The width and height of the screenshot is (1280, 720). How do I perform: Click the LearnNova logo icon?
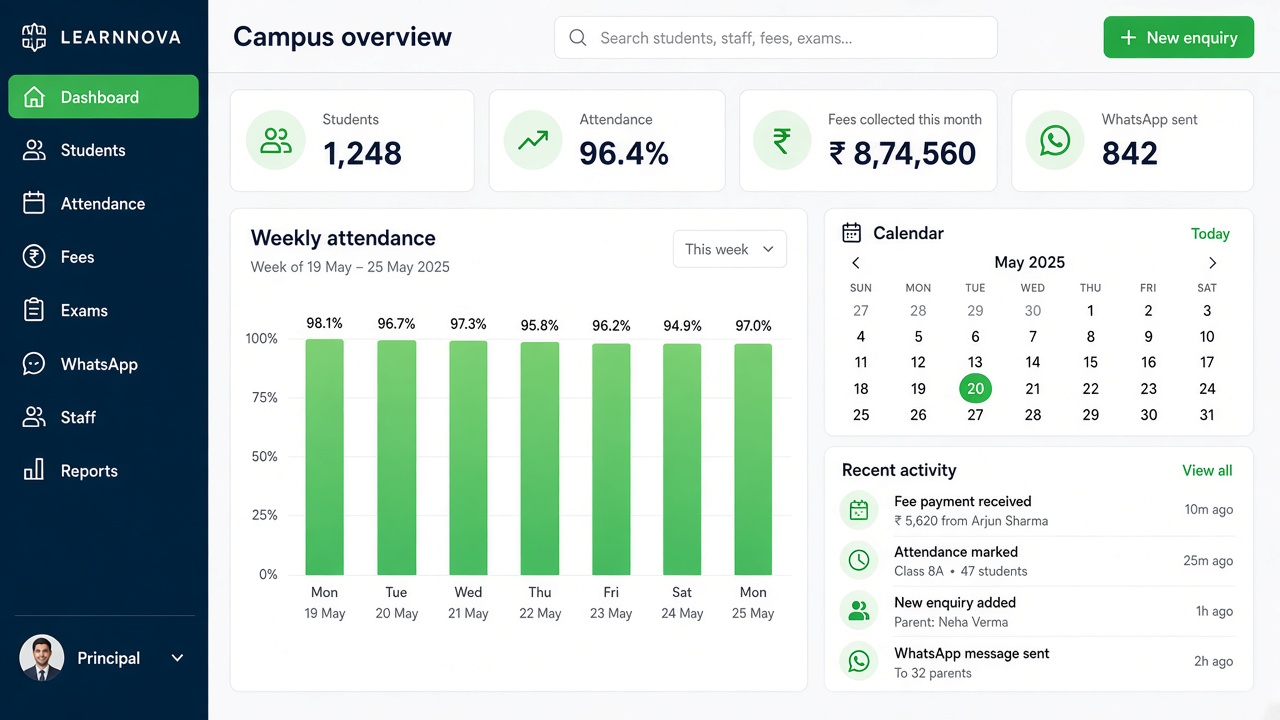(x=35, y=37)
